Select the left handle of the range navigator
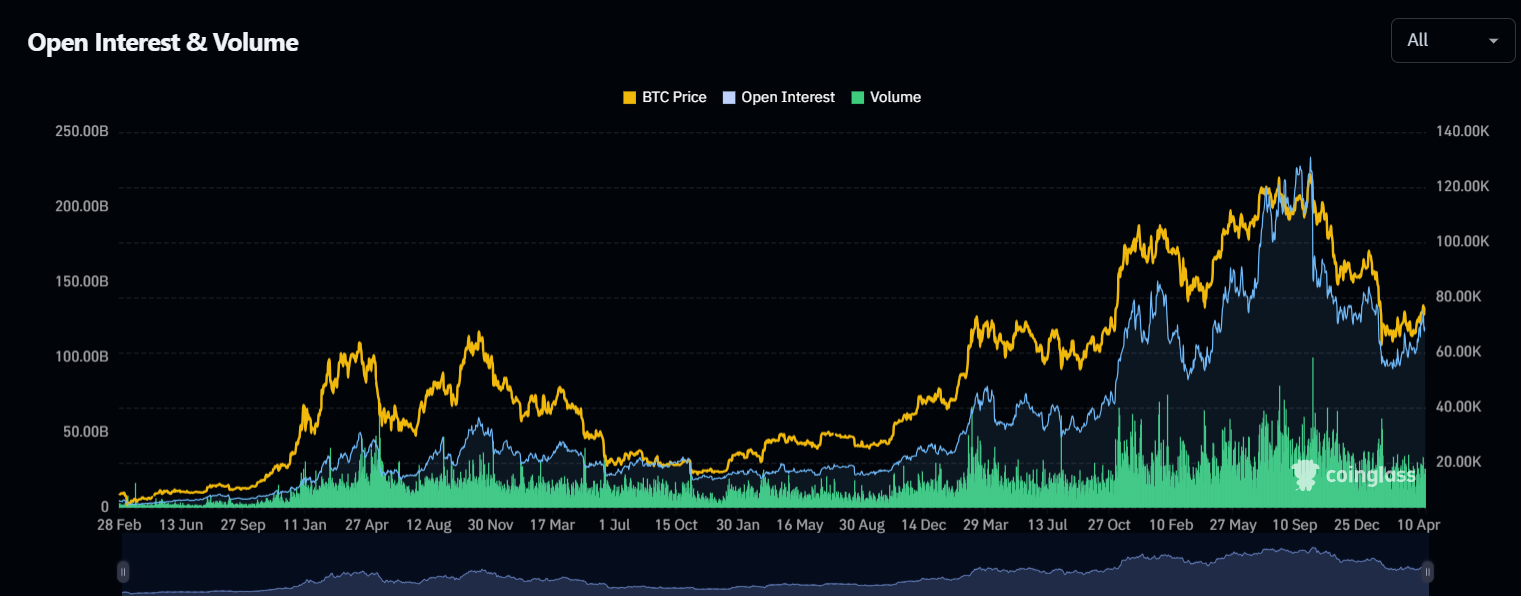Screen dimensions: 1521x596 [x=123, y=571]
